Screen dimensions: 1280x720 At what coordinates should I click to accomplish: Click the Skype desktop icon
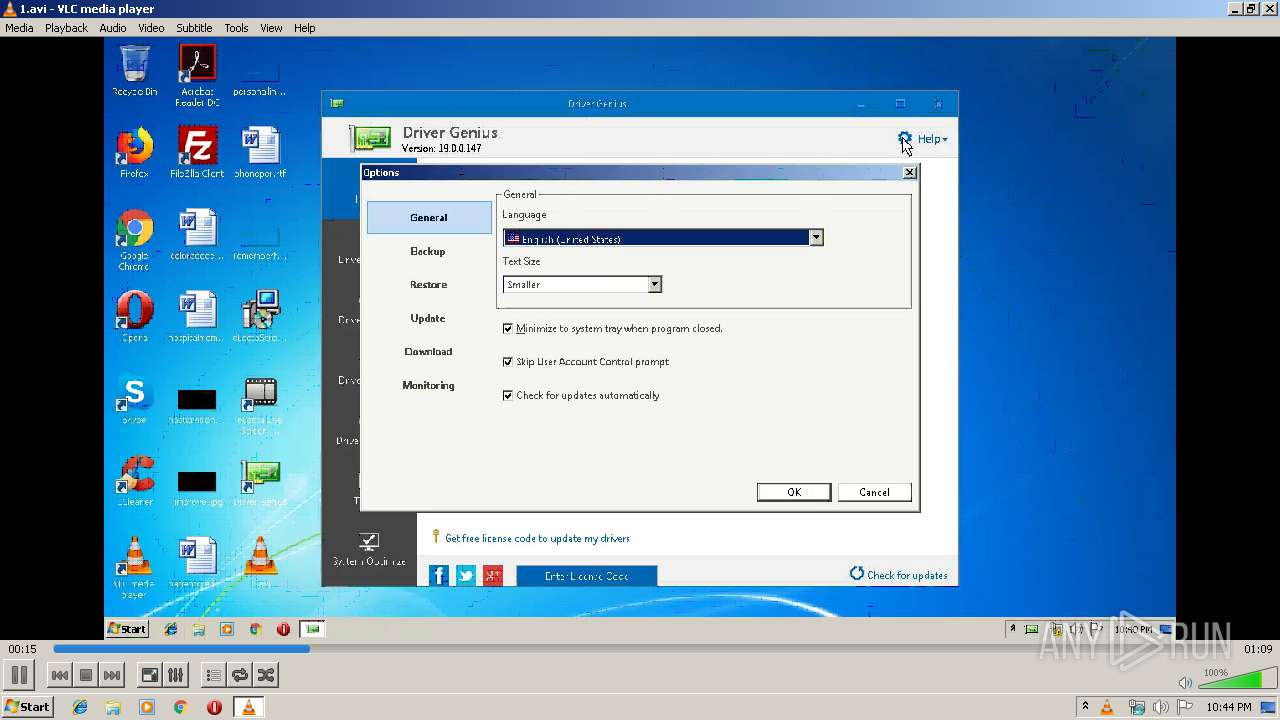point(134,400)
